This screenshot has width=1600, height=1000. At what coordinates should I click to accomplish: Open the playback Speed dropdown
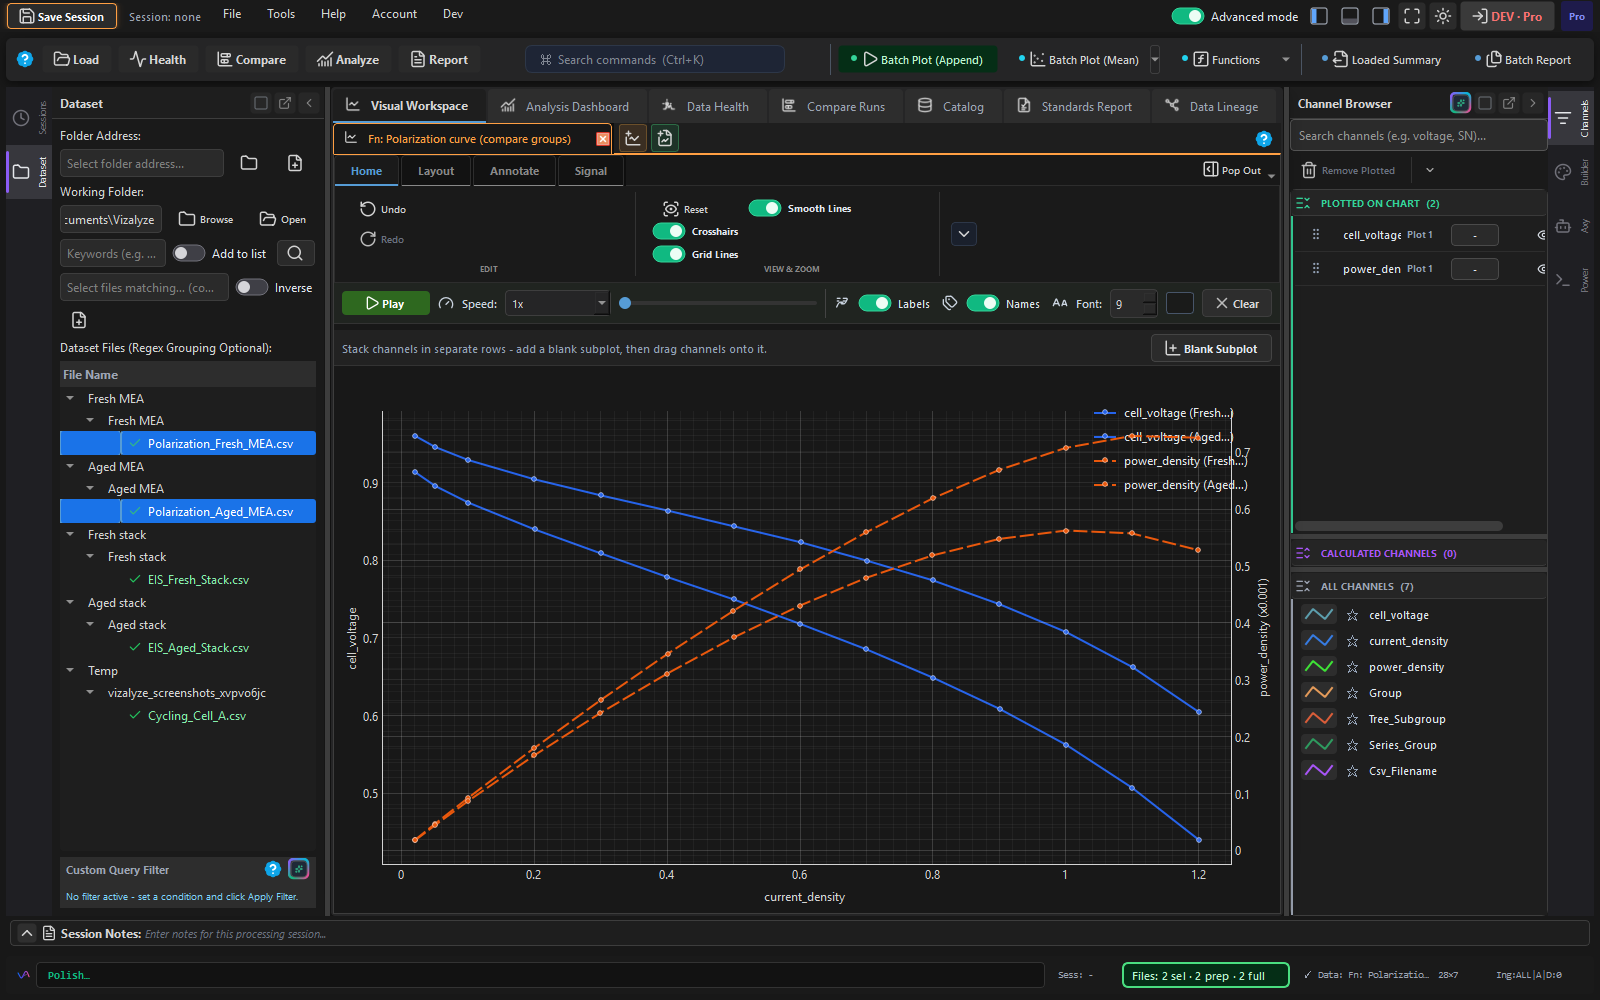557,304
